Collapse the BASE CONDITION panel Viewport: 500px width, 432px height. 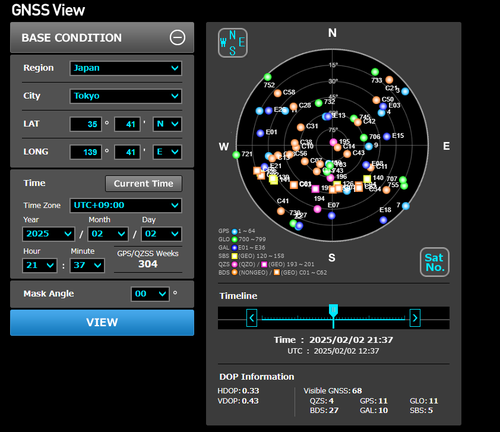tap(177, 37)
